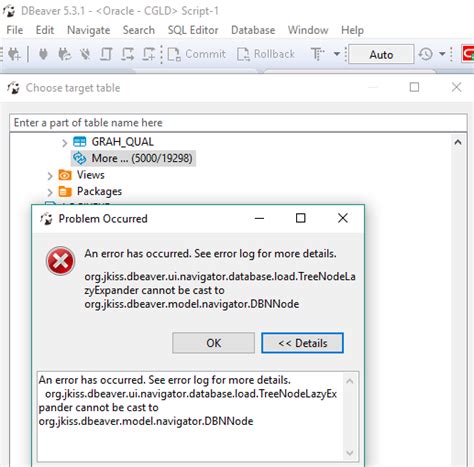Click the Connect plug toolbar icon
Screen dimensions: 474x467
point(43,54)
